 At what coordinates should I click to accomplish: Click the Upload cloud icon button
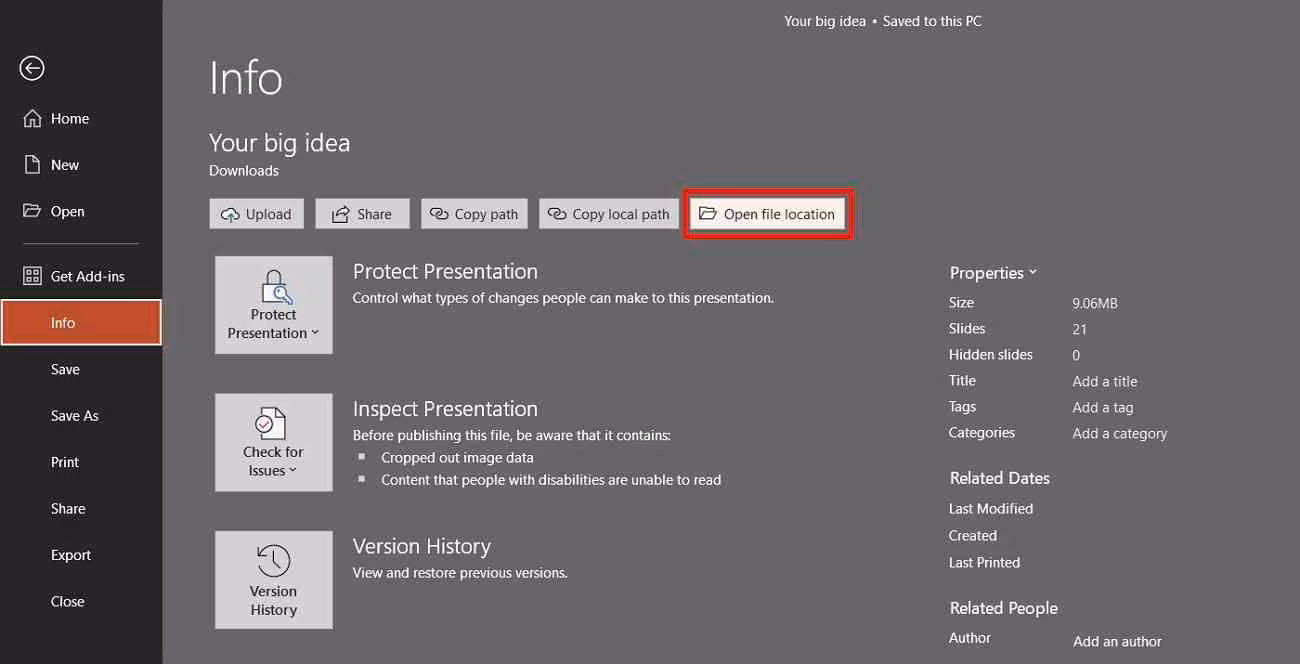pos(230,214)
